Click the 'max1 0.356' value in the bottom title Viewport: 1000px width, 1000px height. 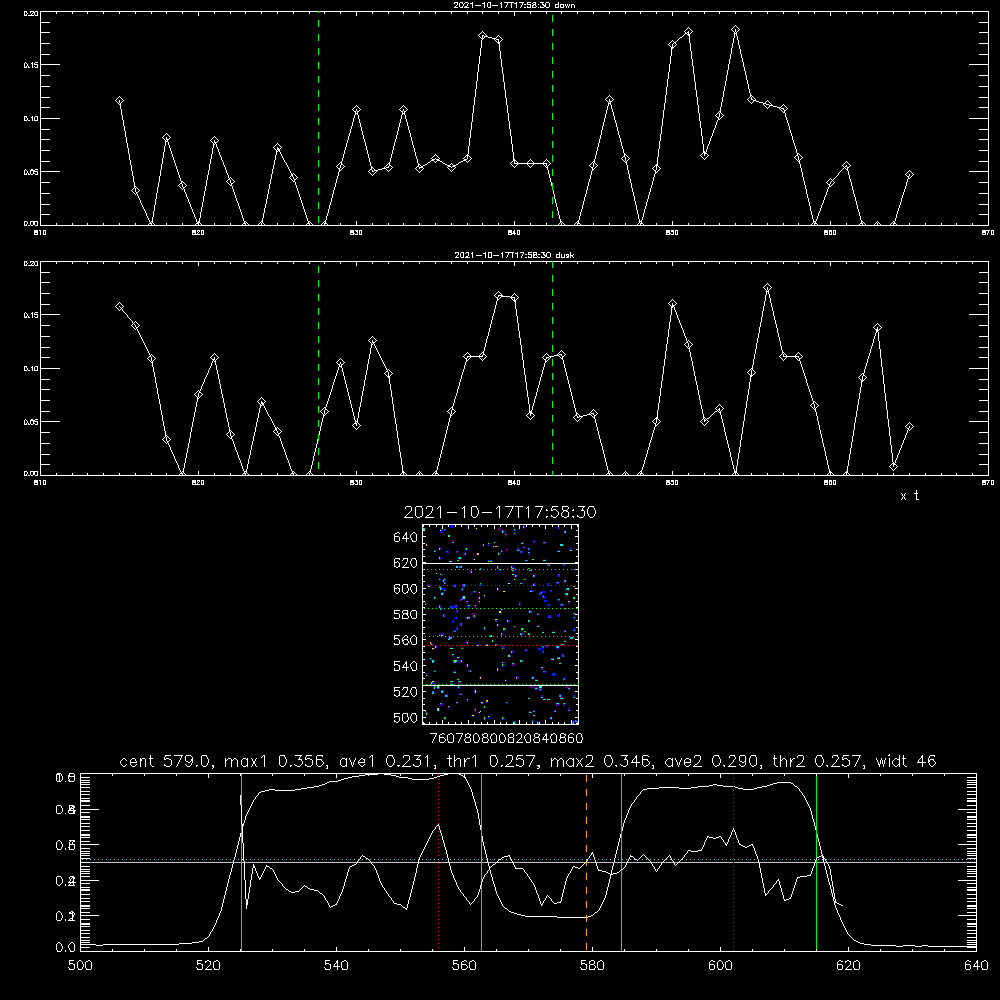276,761
